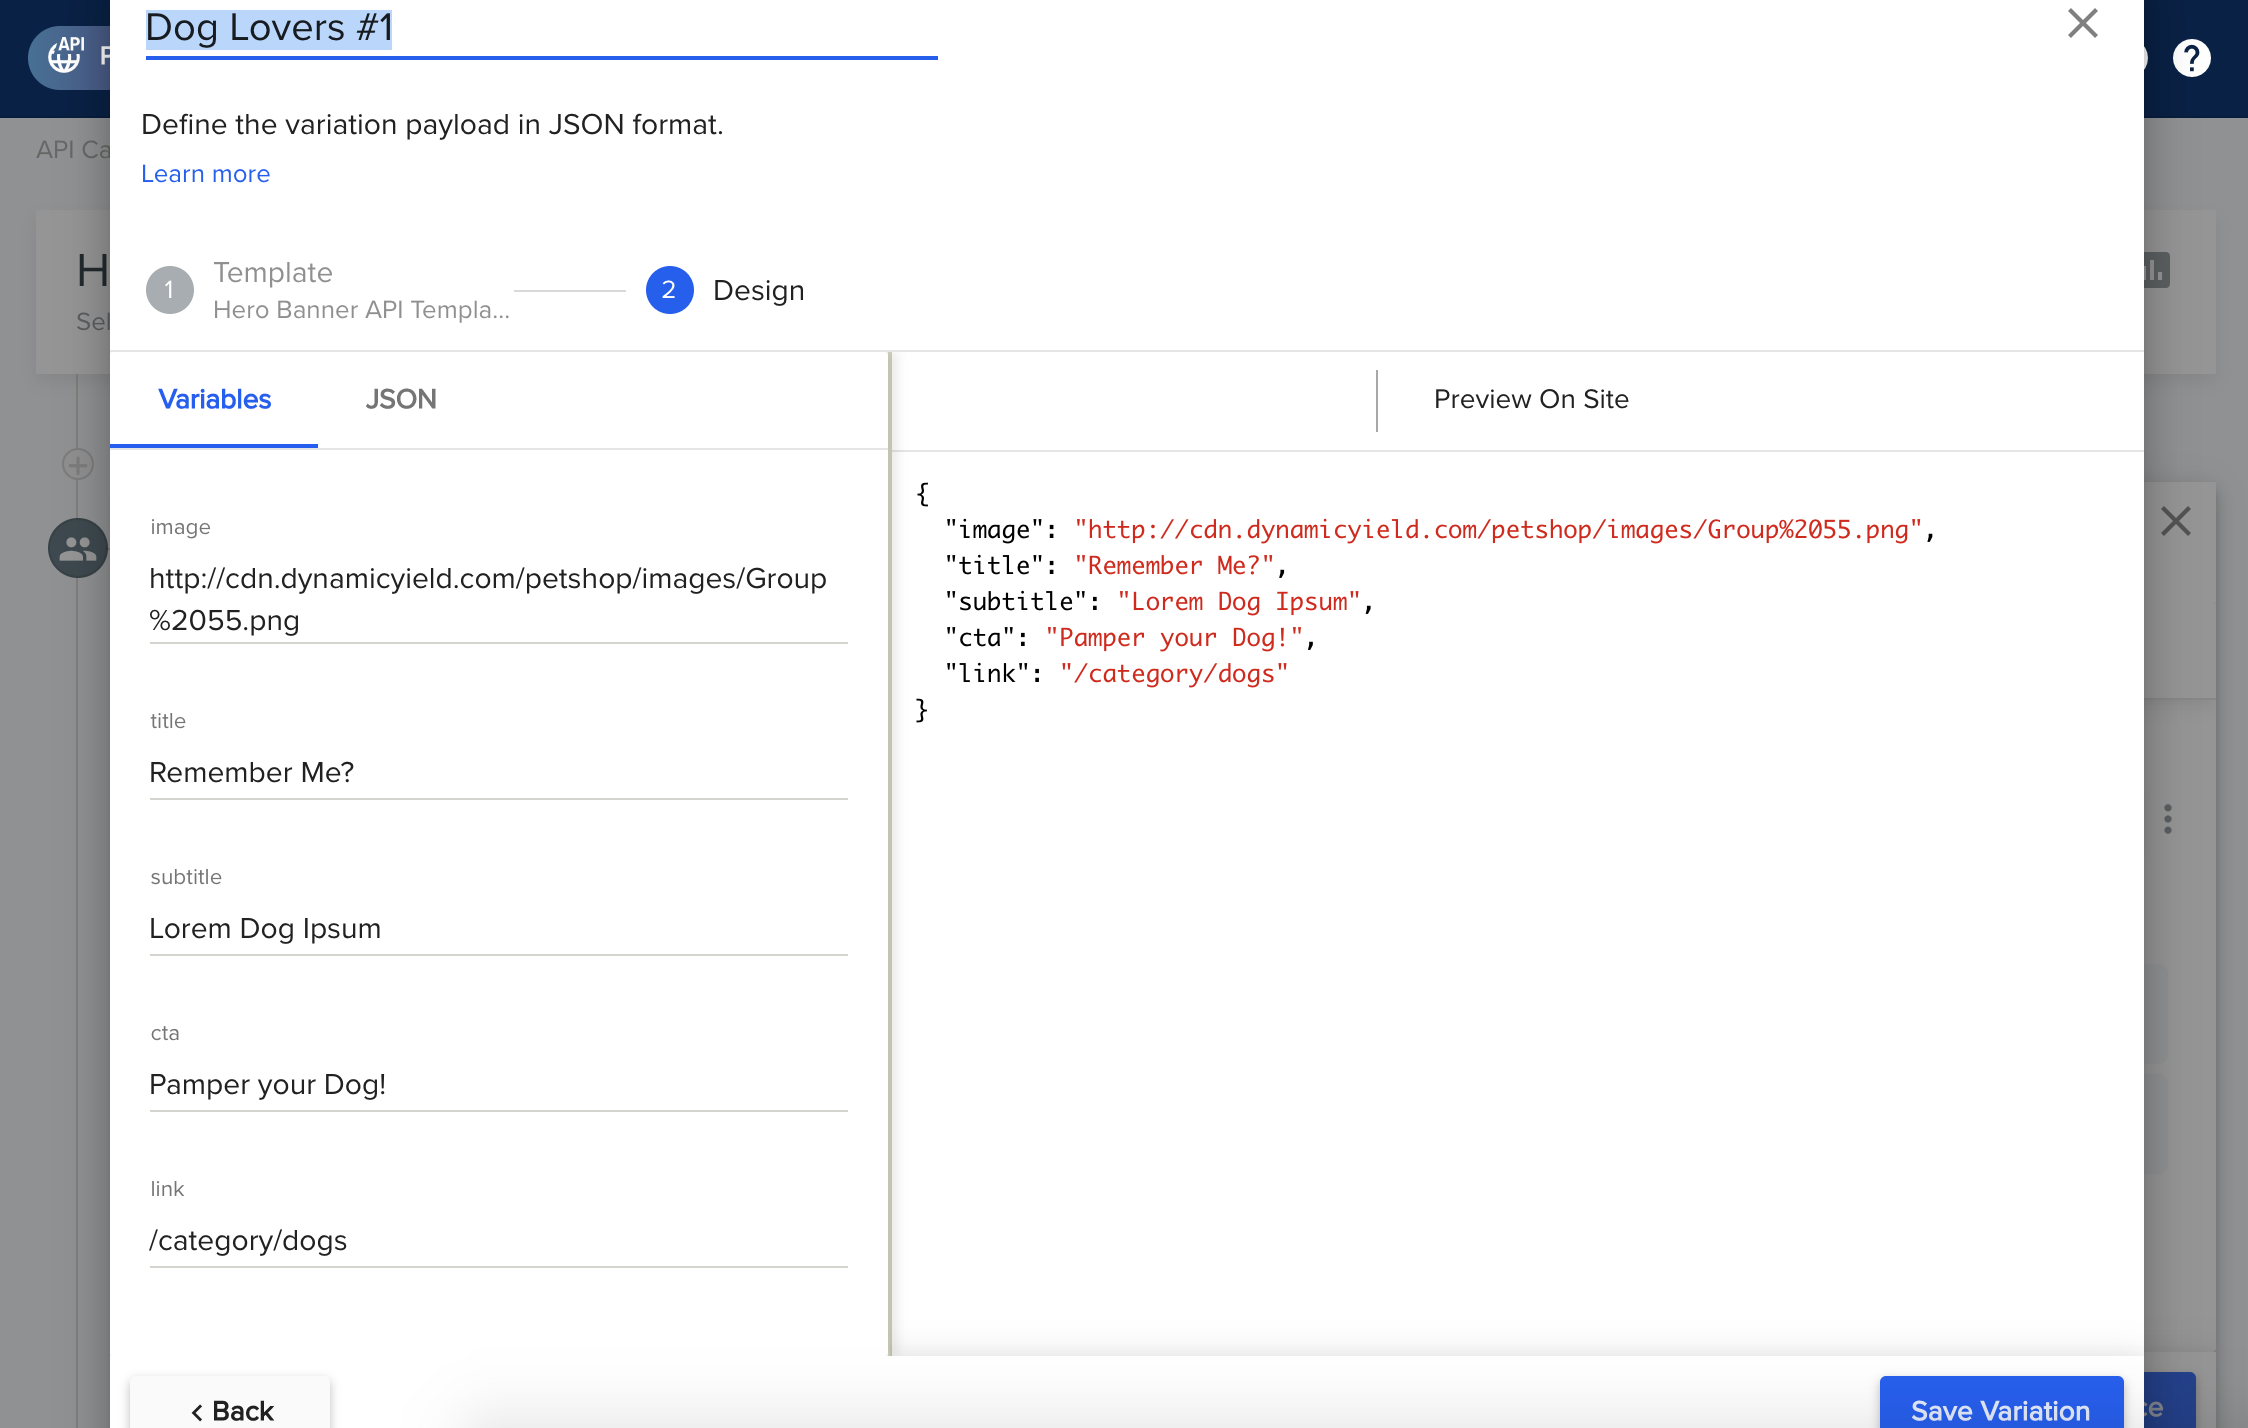Click the description text about JSON format

[432, 124]
